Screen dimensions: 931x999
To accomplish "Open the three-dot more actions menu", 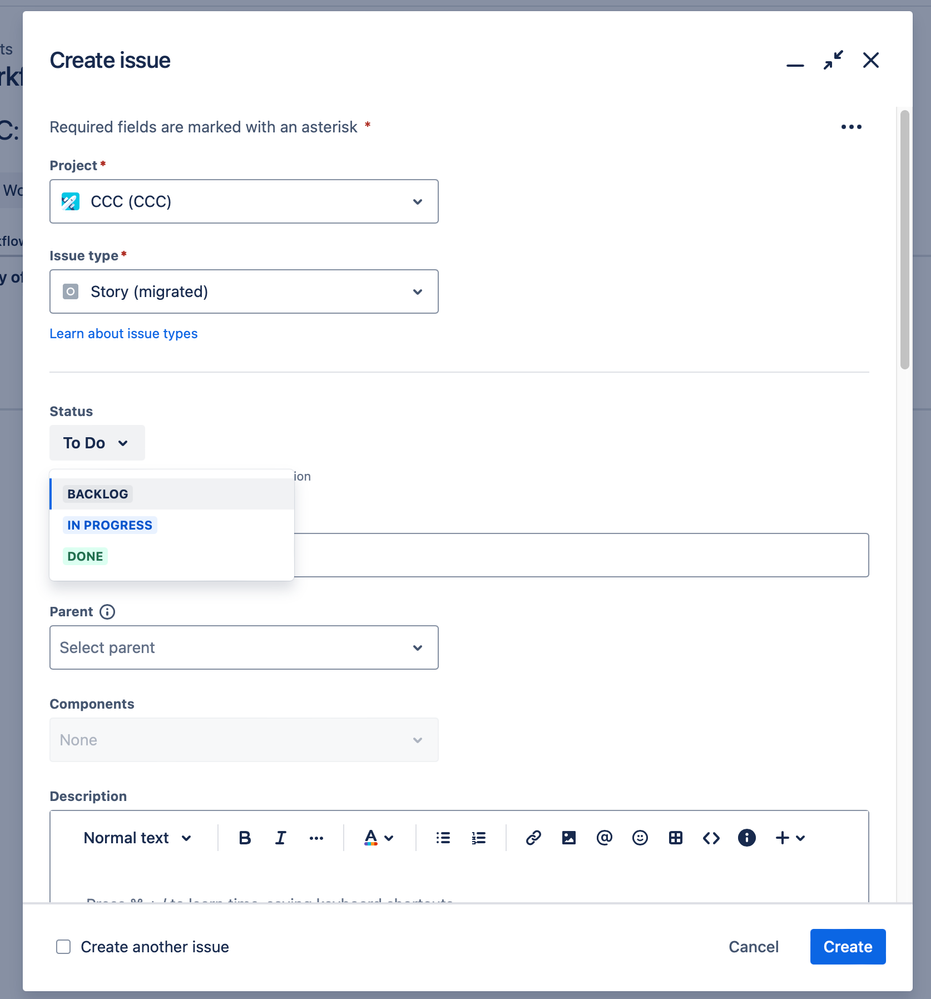I will (x=851, y=127).
